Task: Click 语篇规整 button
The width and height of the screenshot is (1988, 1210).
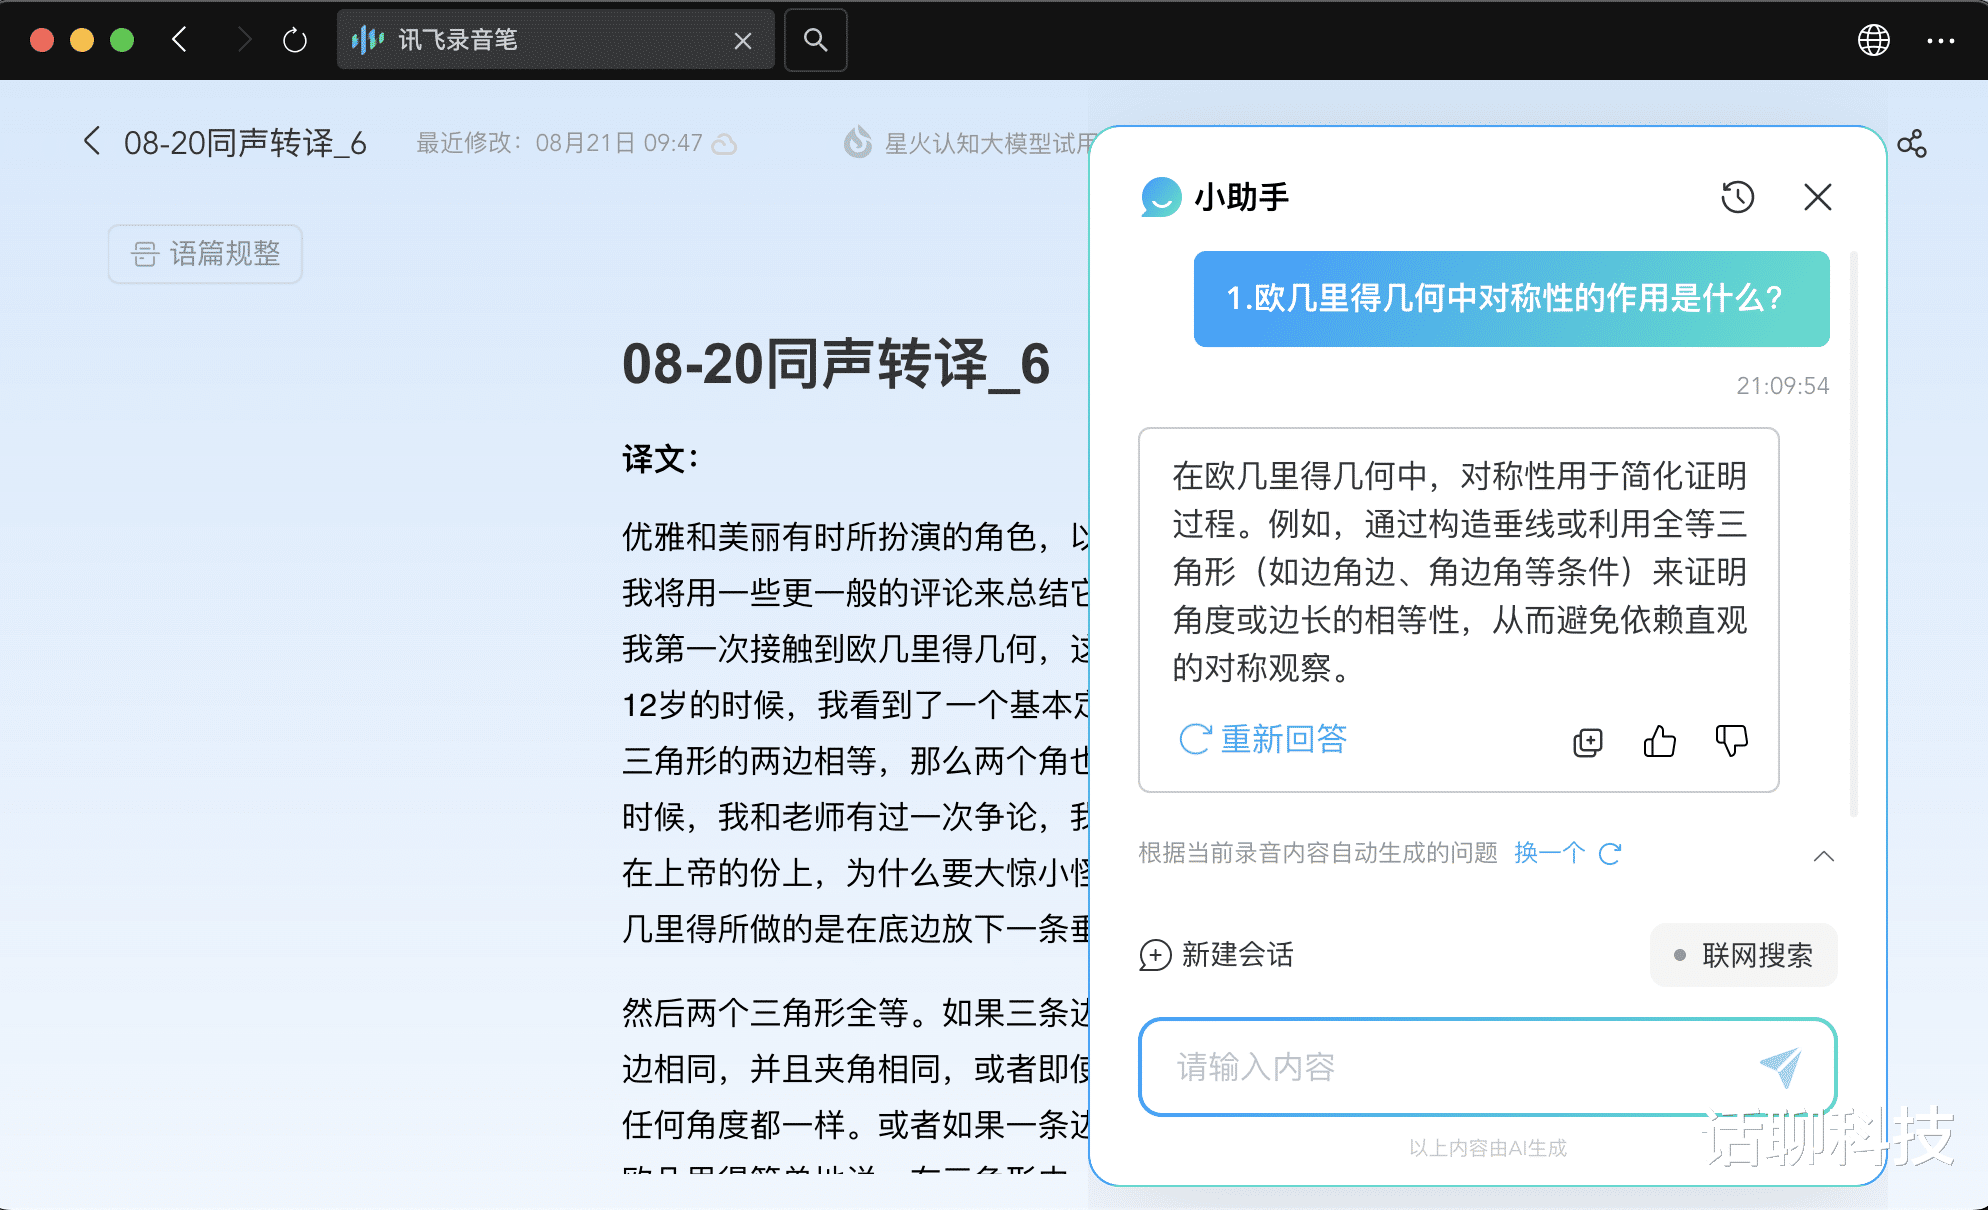Action: (205, 254)
